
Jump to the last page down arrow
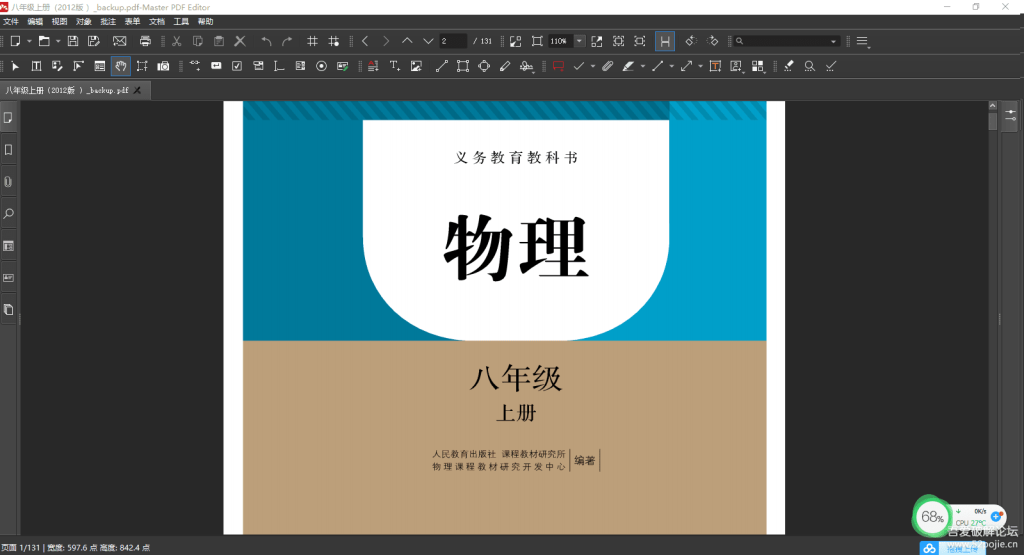point(428,41)
